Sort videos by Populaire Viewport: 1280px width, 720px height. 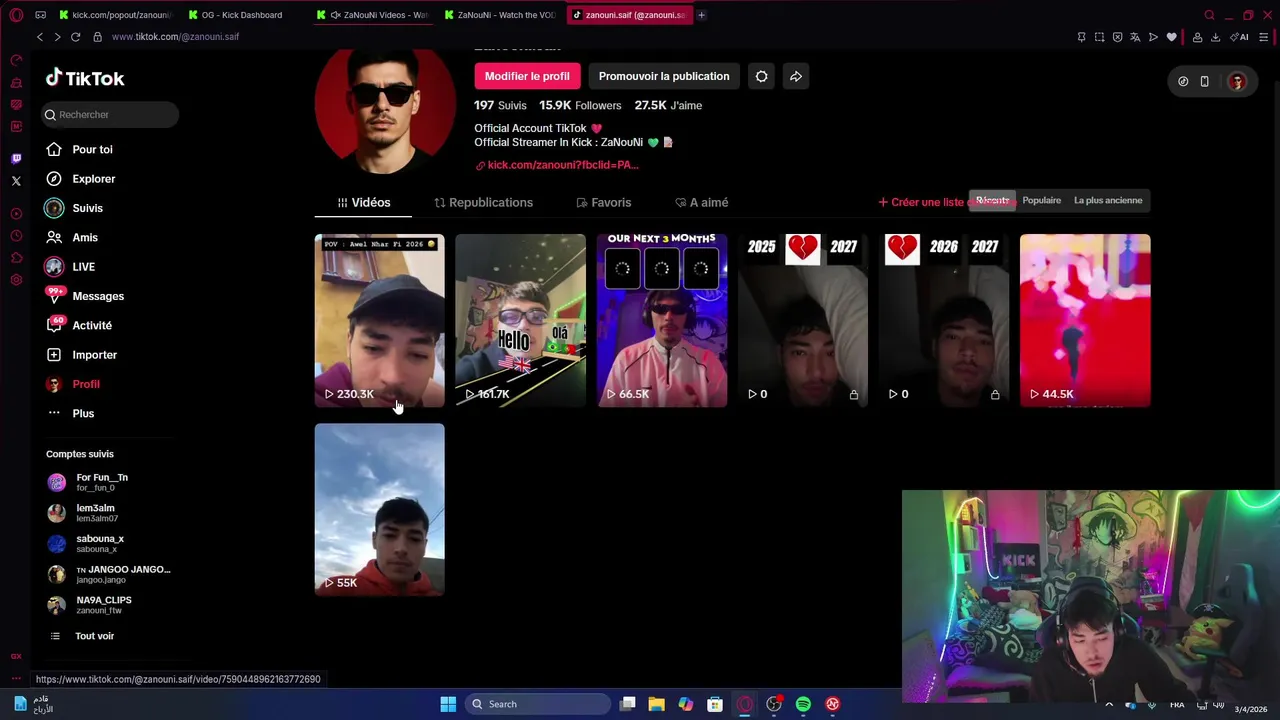(1041, 200)
